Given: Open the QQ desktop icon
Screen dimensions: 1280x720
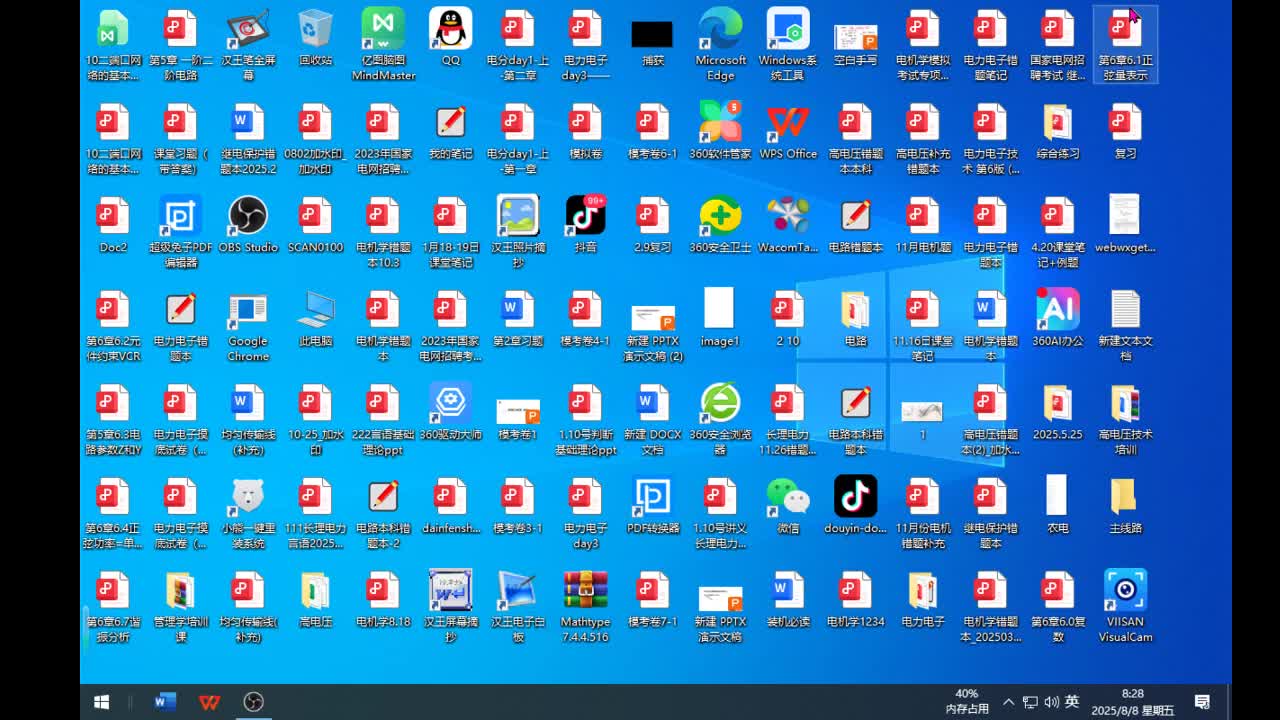Looking at the screenshot, I should point(451,38).
